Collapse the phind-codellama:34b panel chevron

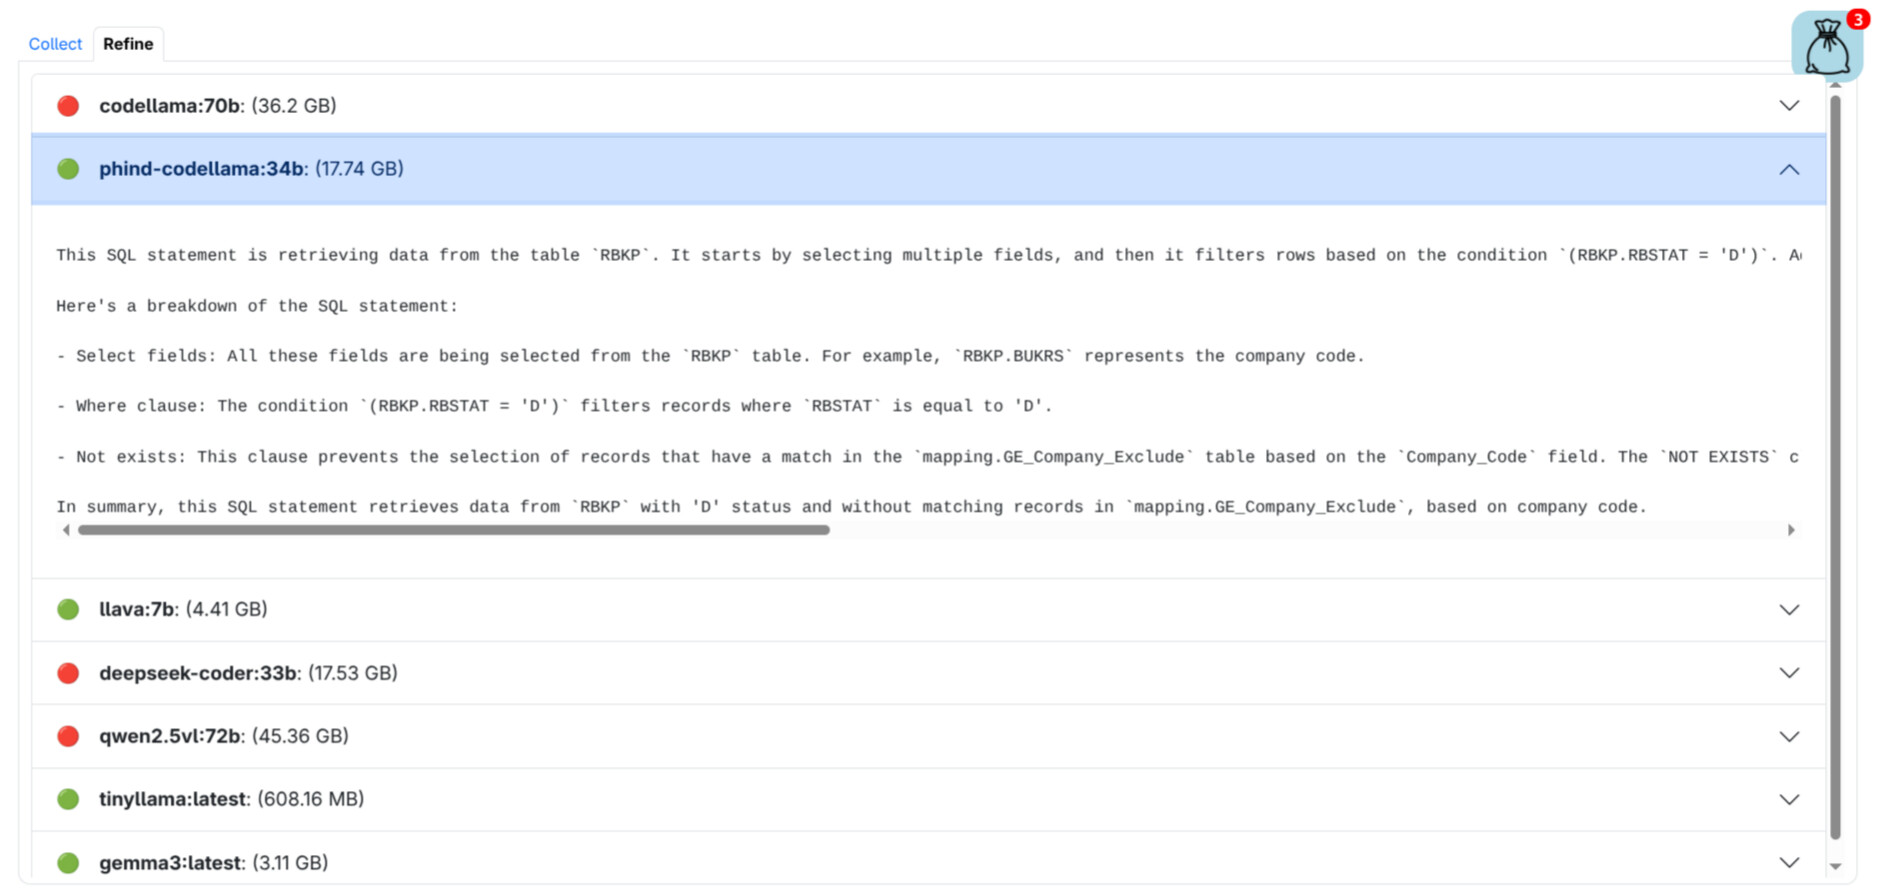pos(1789,170)
